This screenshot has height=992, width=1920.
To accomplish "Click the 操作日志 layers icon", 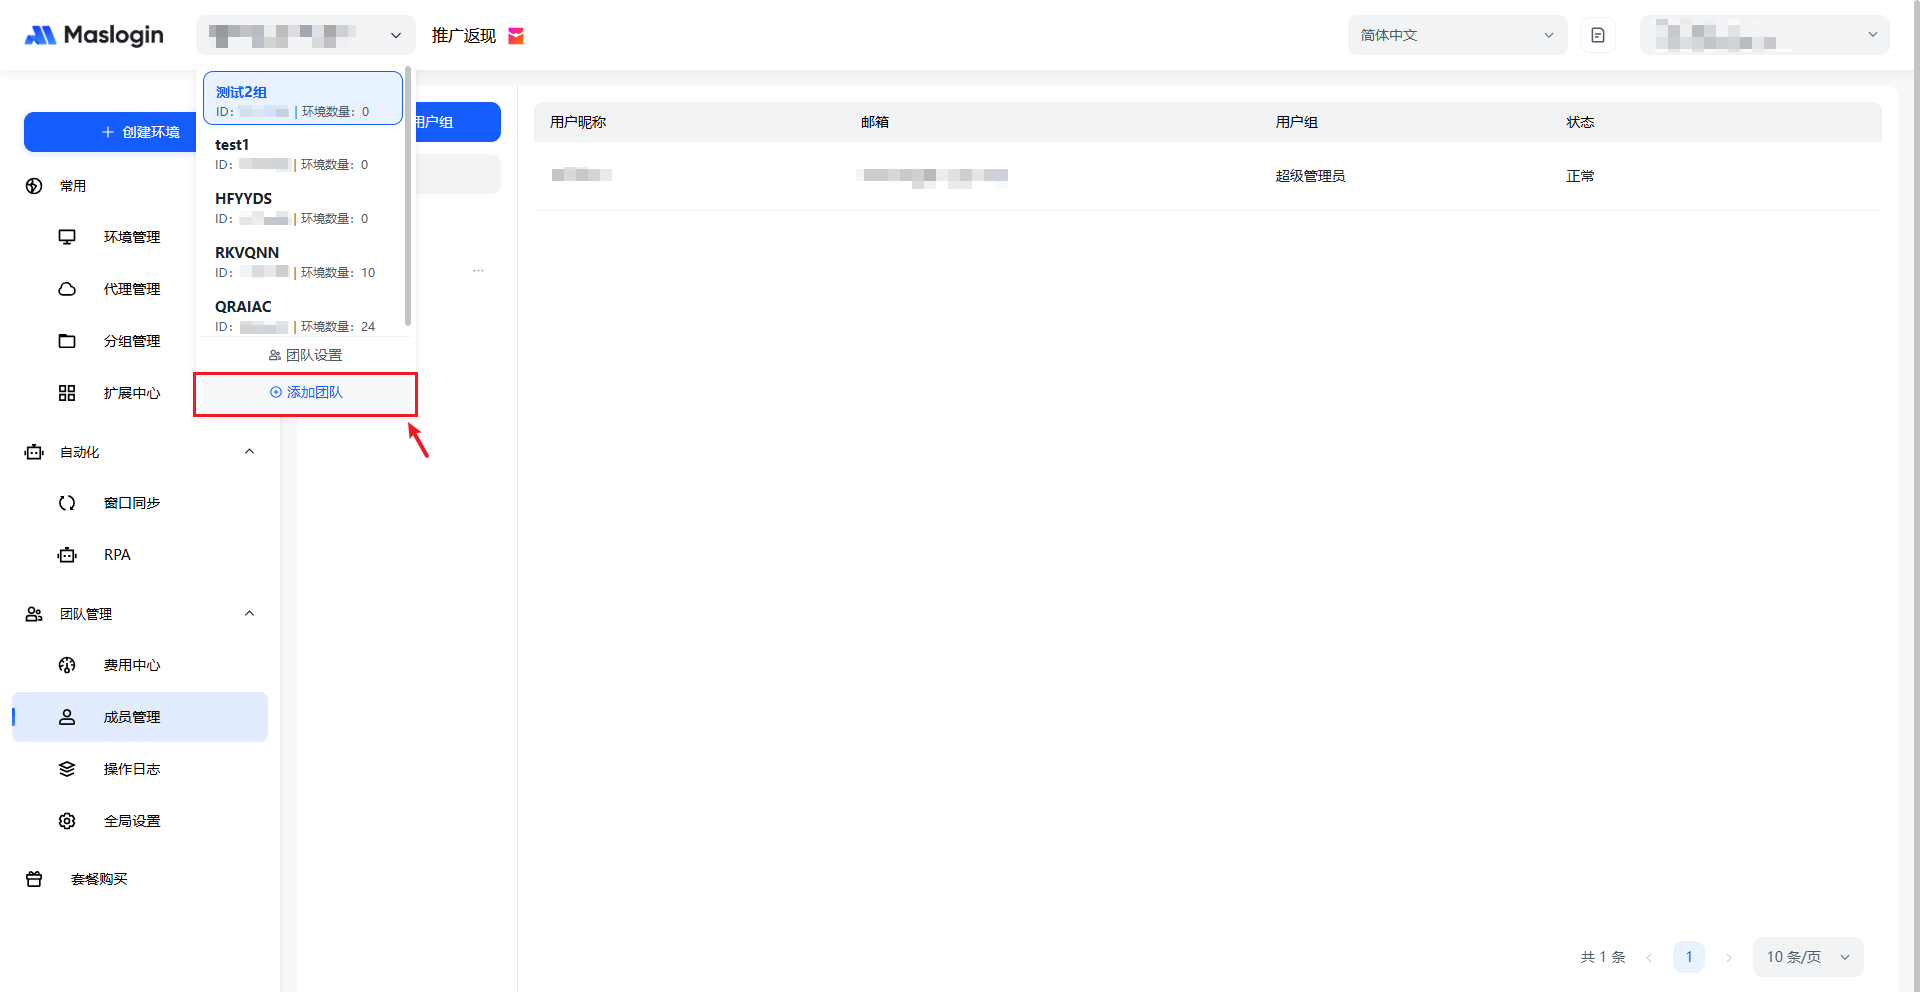I will point(67,769).
